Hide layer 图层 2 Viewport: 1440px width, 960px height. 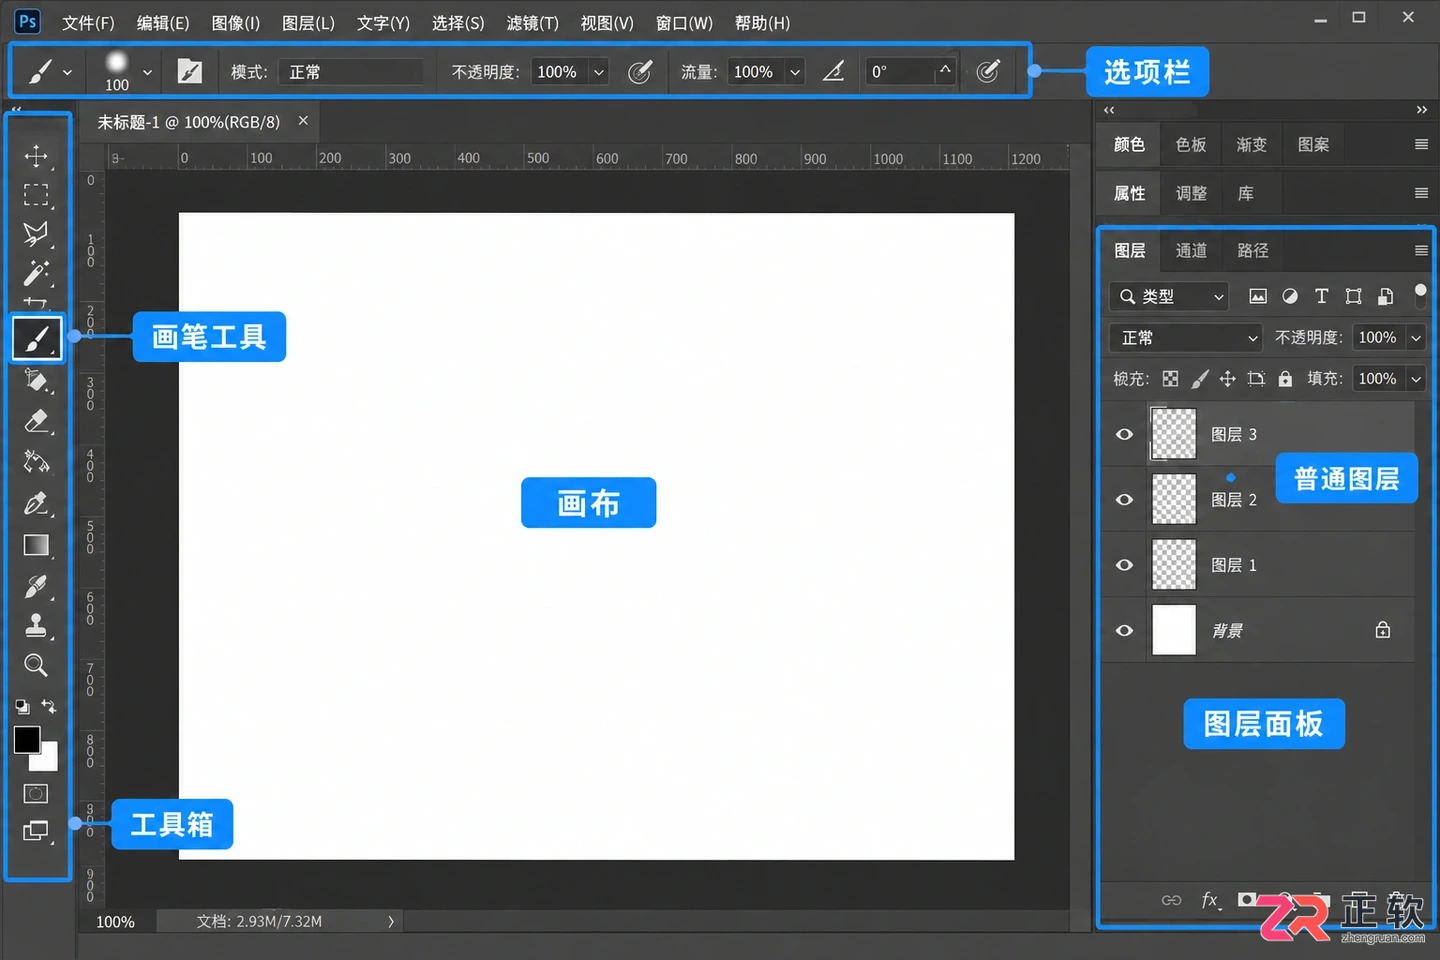coord(1124,499)
